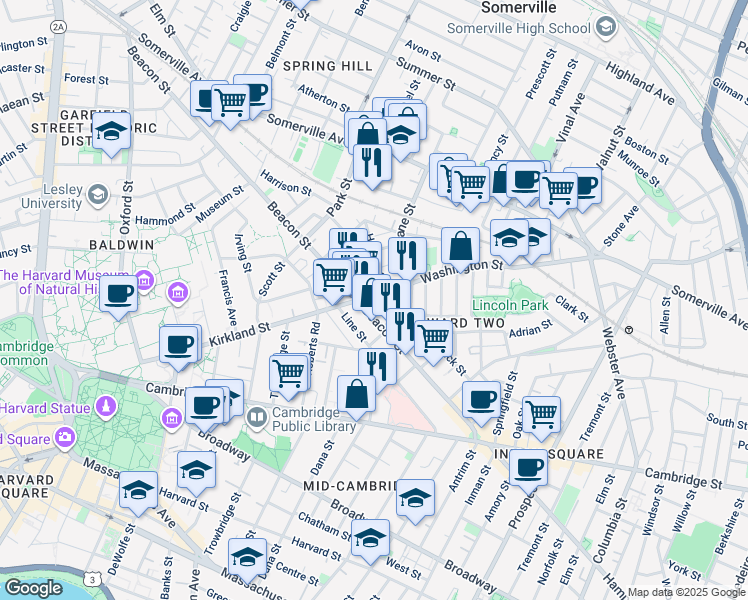Viewport: 748px width, 600px height.
Task: Click the graduation cap marker near Garfield Street
Action: click(111, 130)
